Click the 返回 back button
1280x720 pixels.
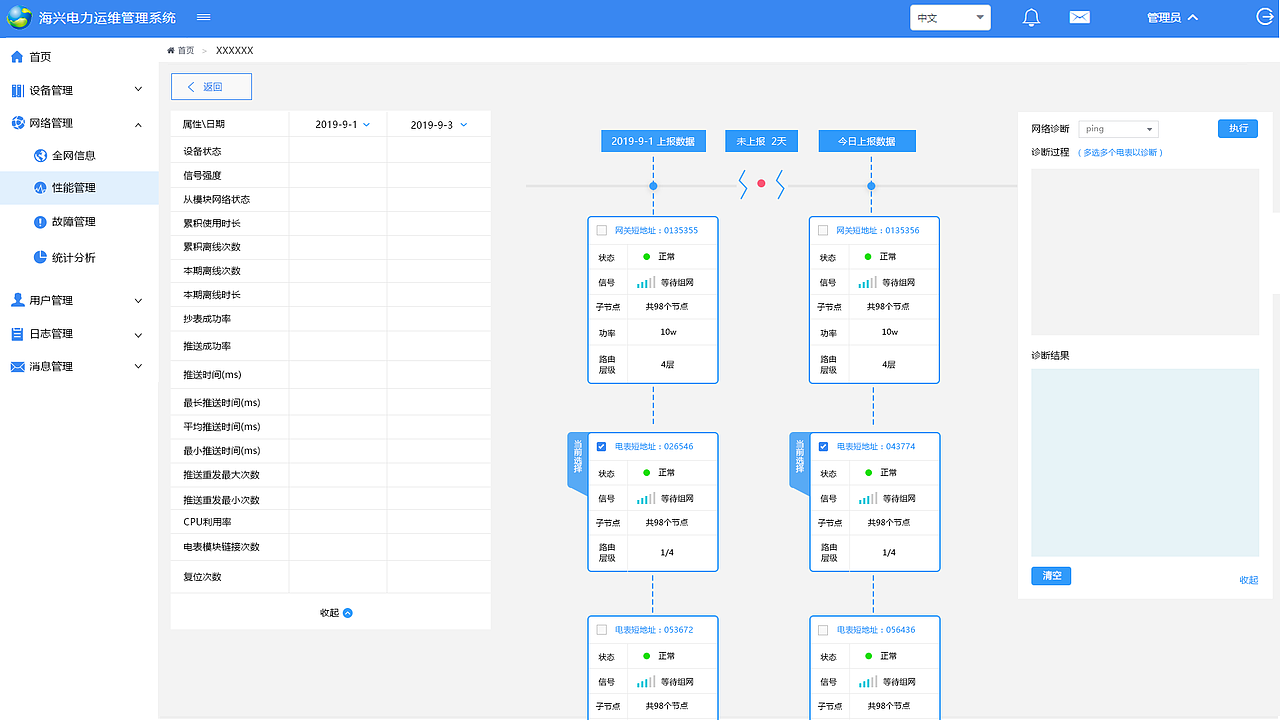pos(211,87)
